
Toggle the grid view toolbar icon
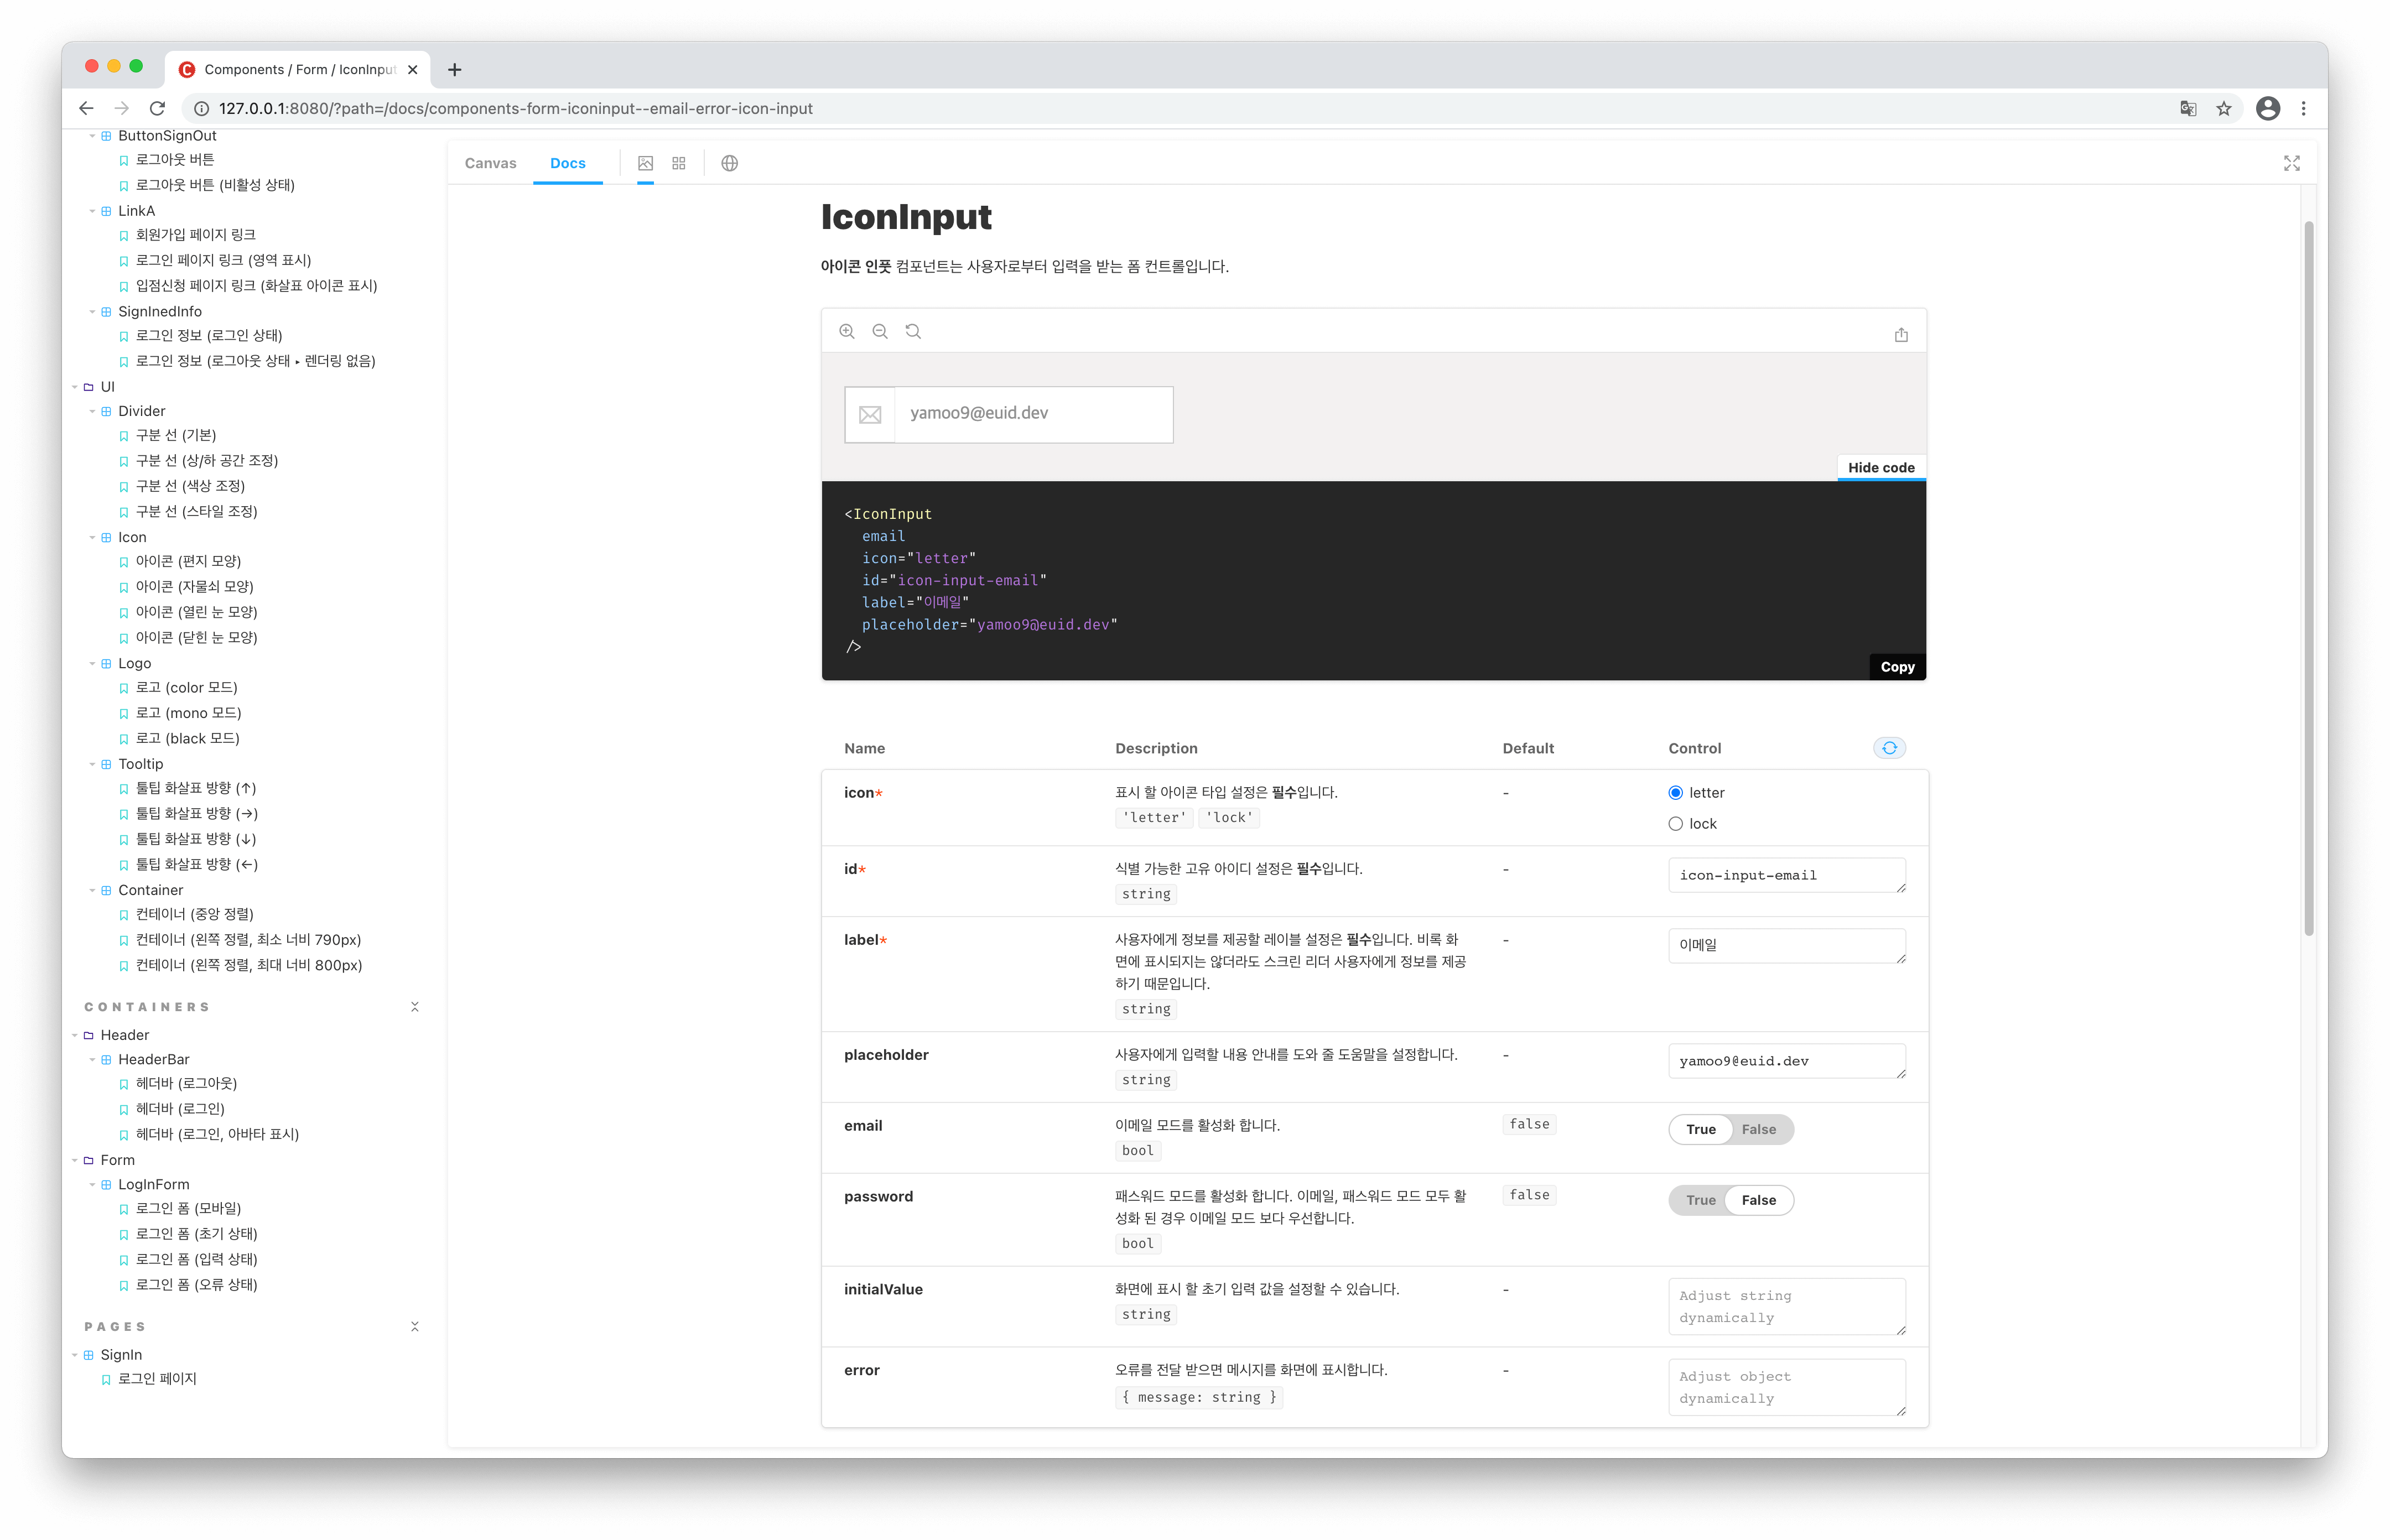(679, 163)
